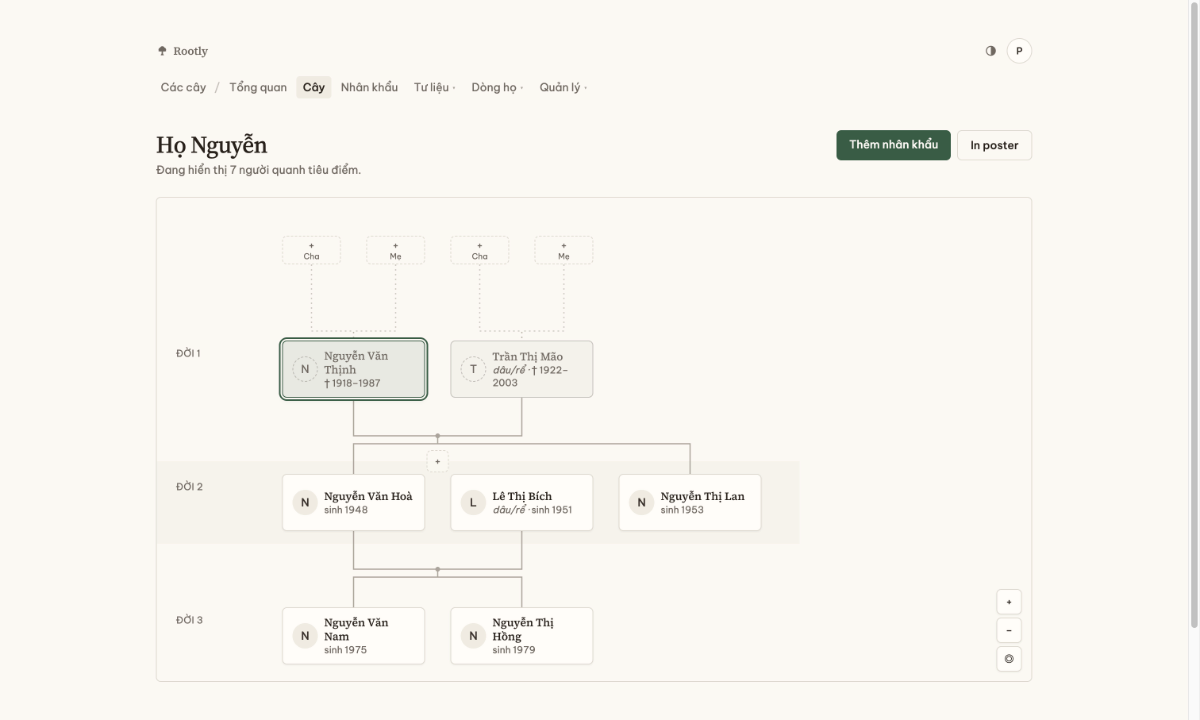Click the Họ Nguyễn page heading
The width and height of the screenshot is (1200, 720).
click(x=212, y=145)
